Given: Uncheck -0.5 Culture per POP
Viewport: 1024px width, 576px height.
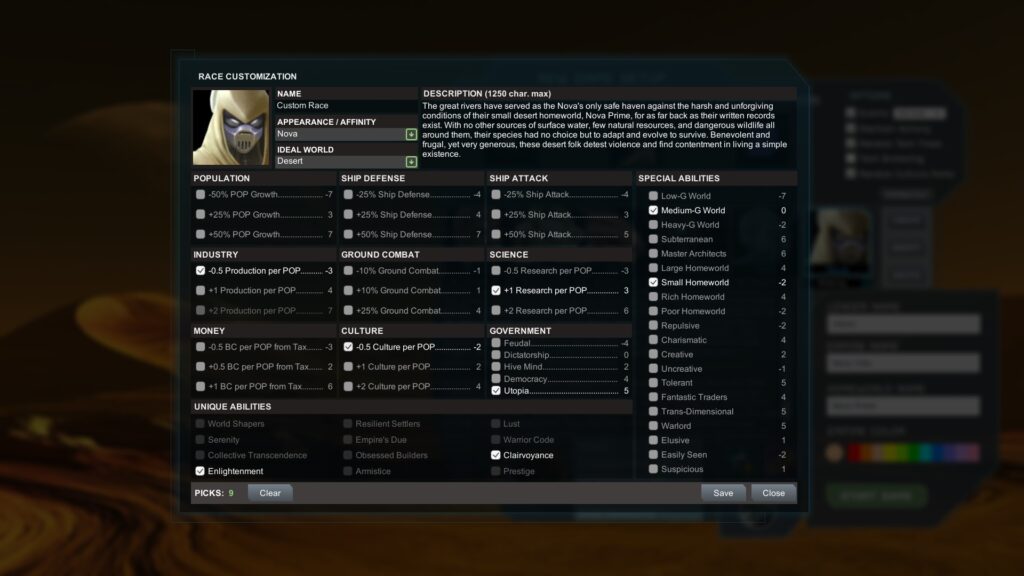Looking at the screenshot, I should 348,347.
